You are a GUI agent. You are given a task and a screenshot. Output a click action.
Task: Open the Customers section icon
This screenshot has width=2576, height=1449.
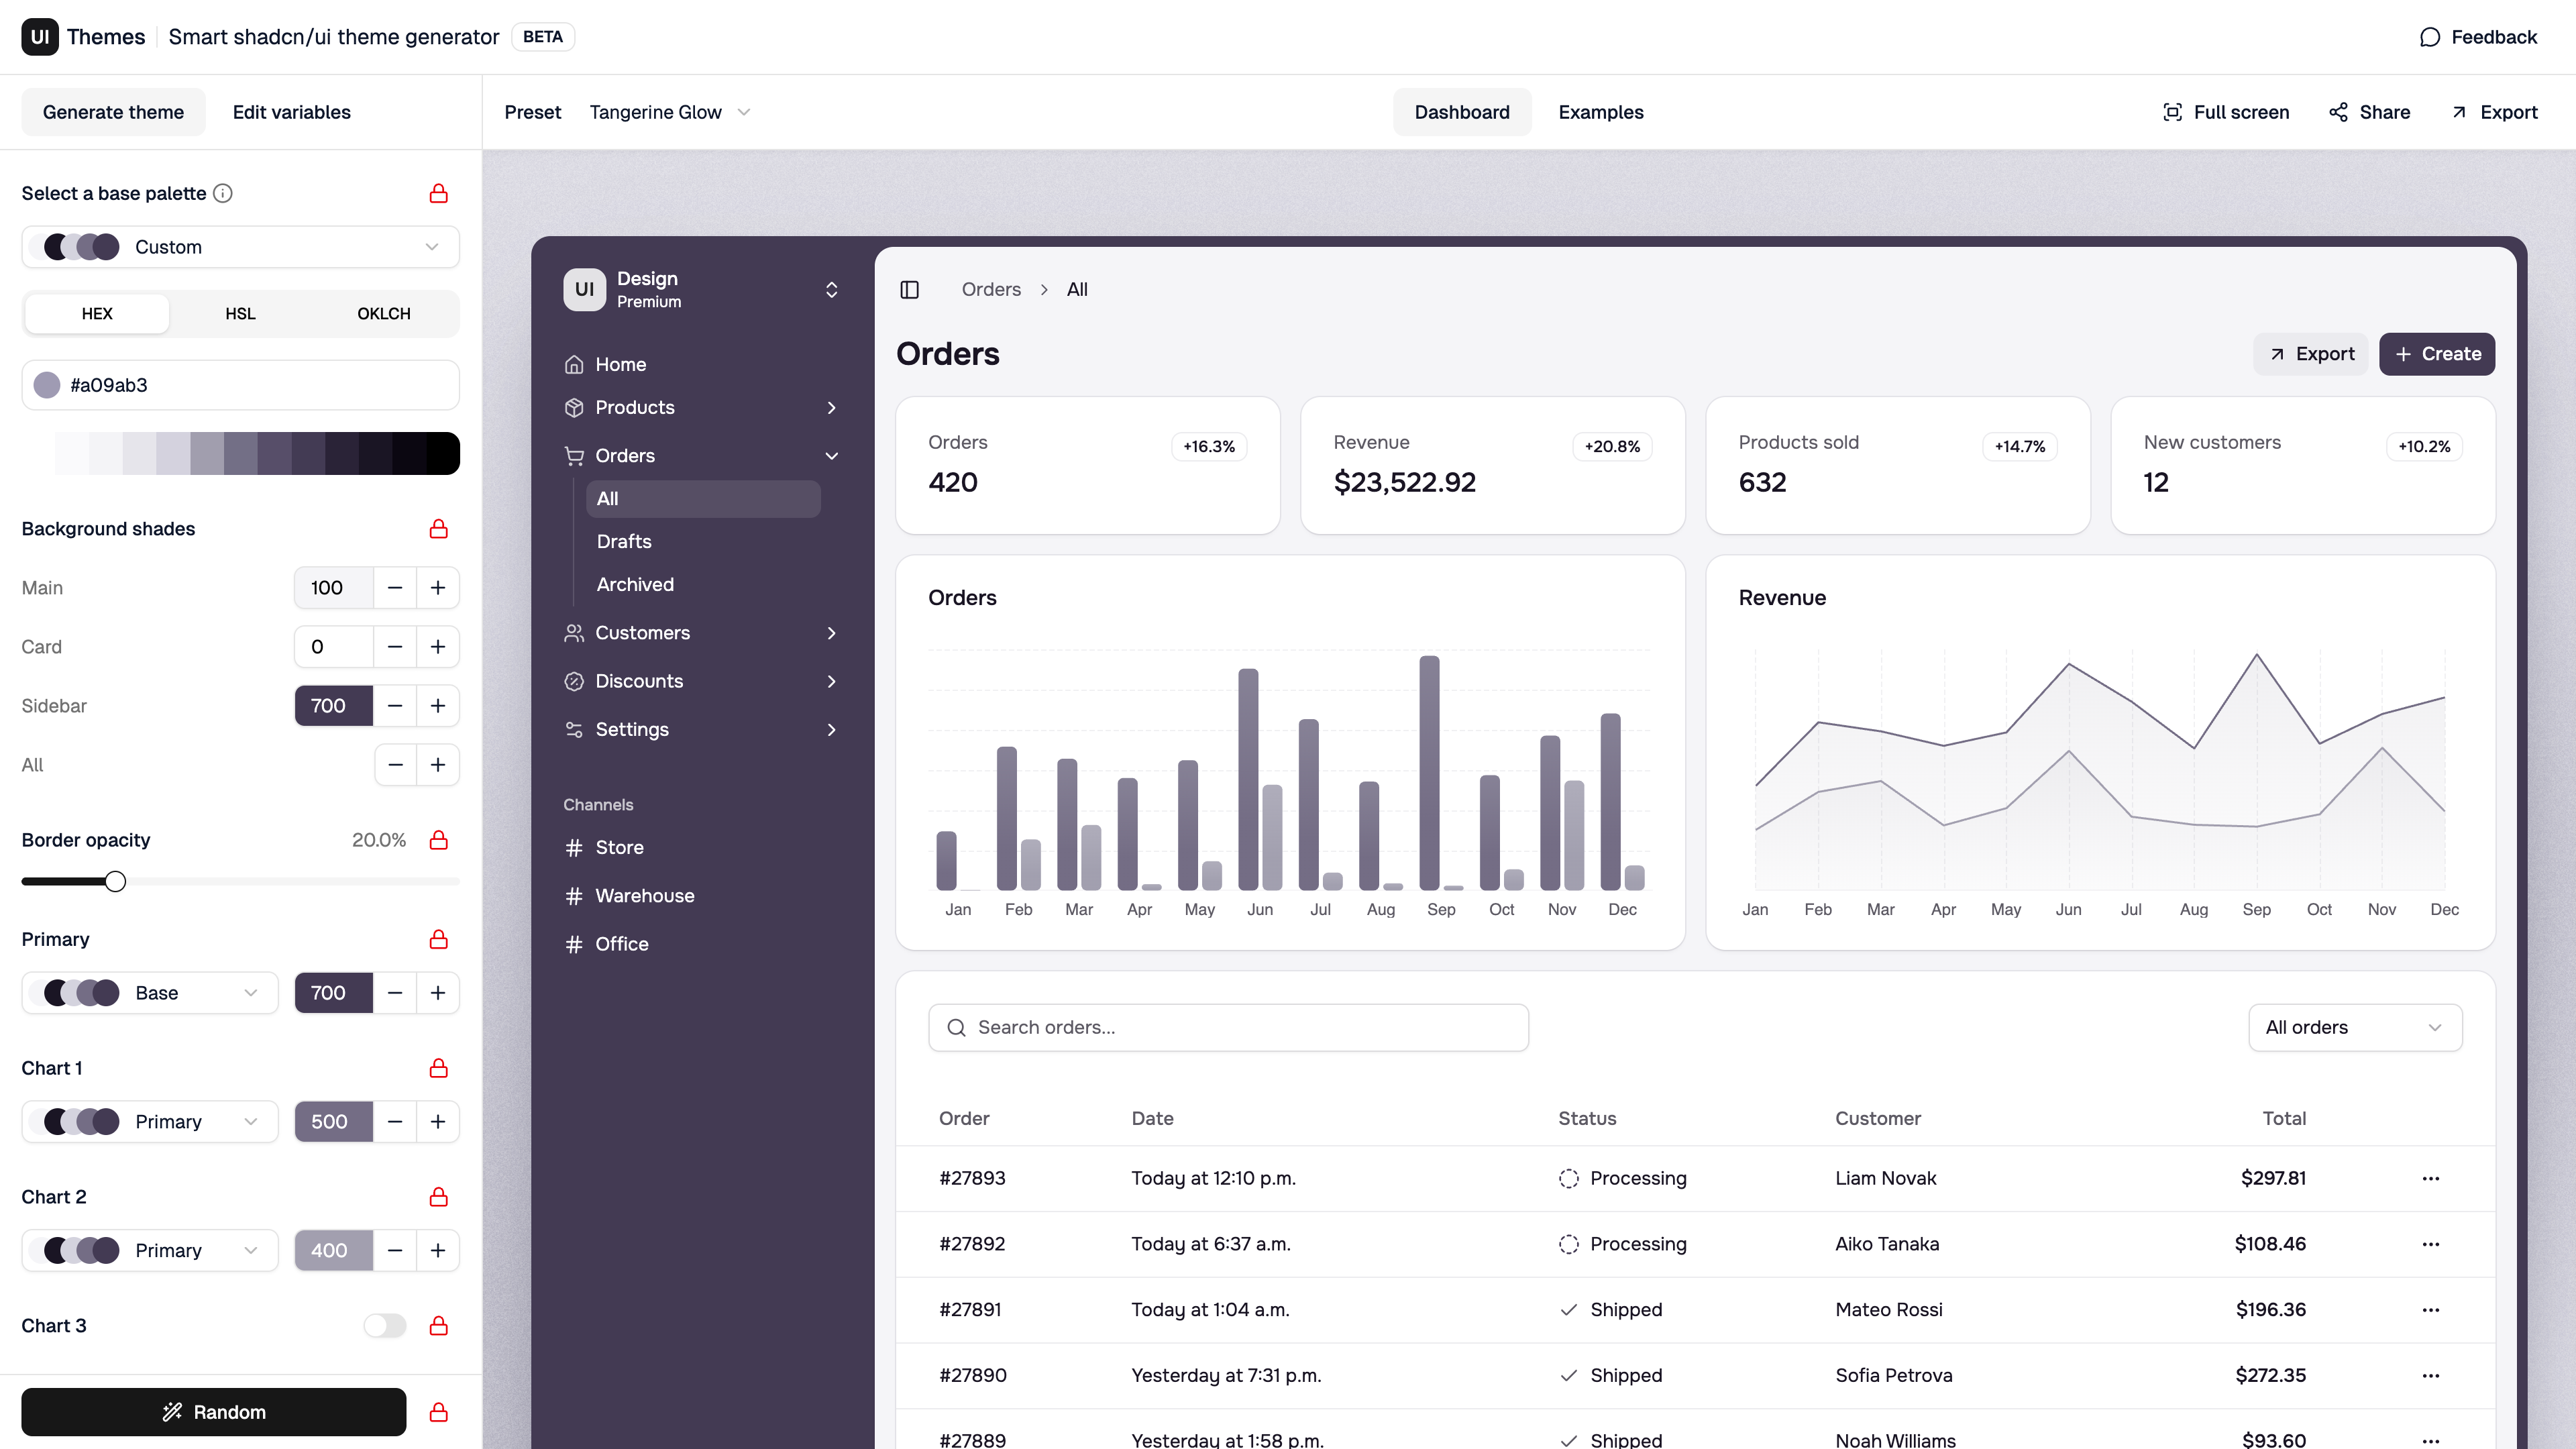(573, 632)
